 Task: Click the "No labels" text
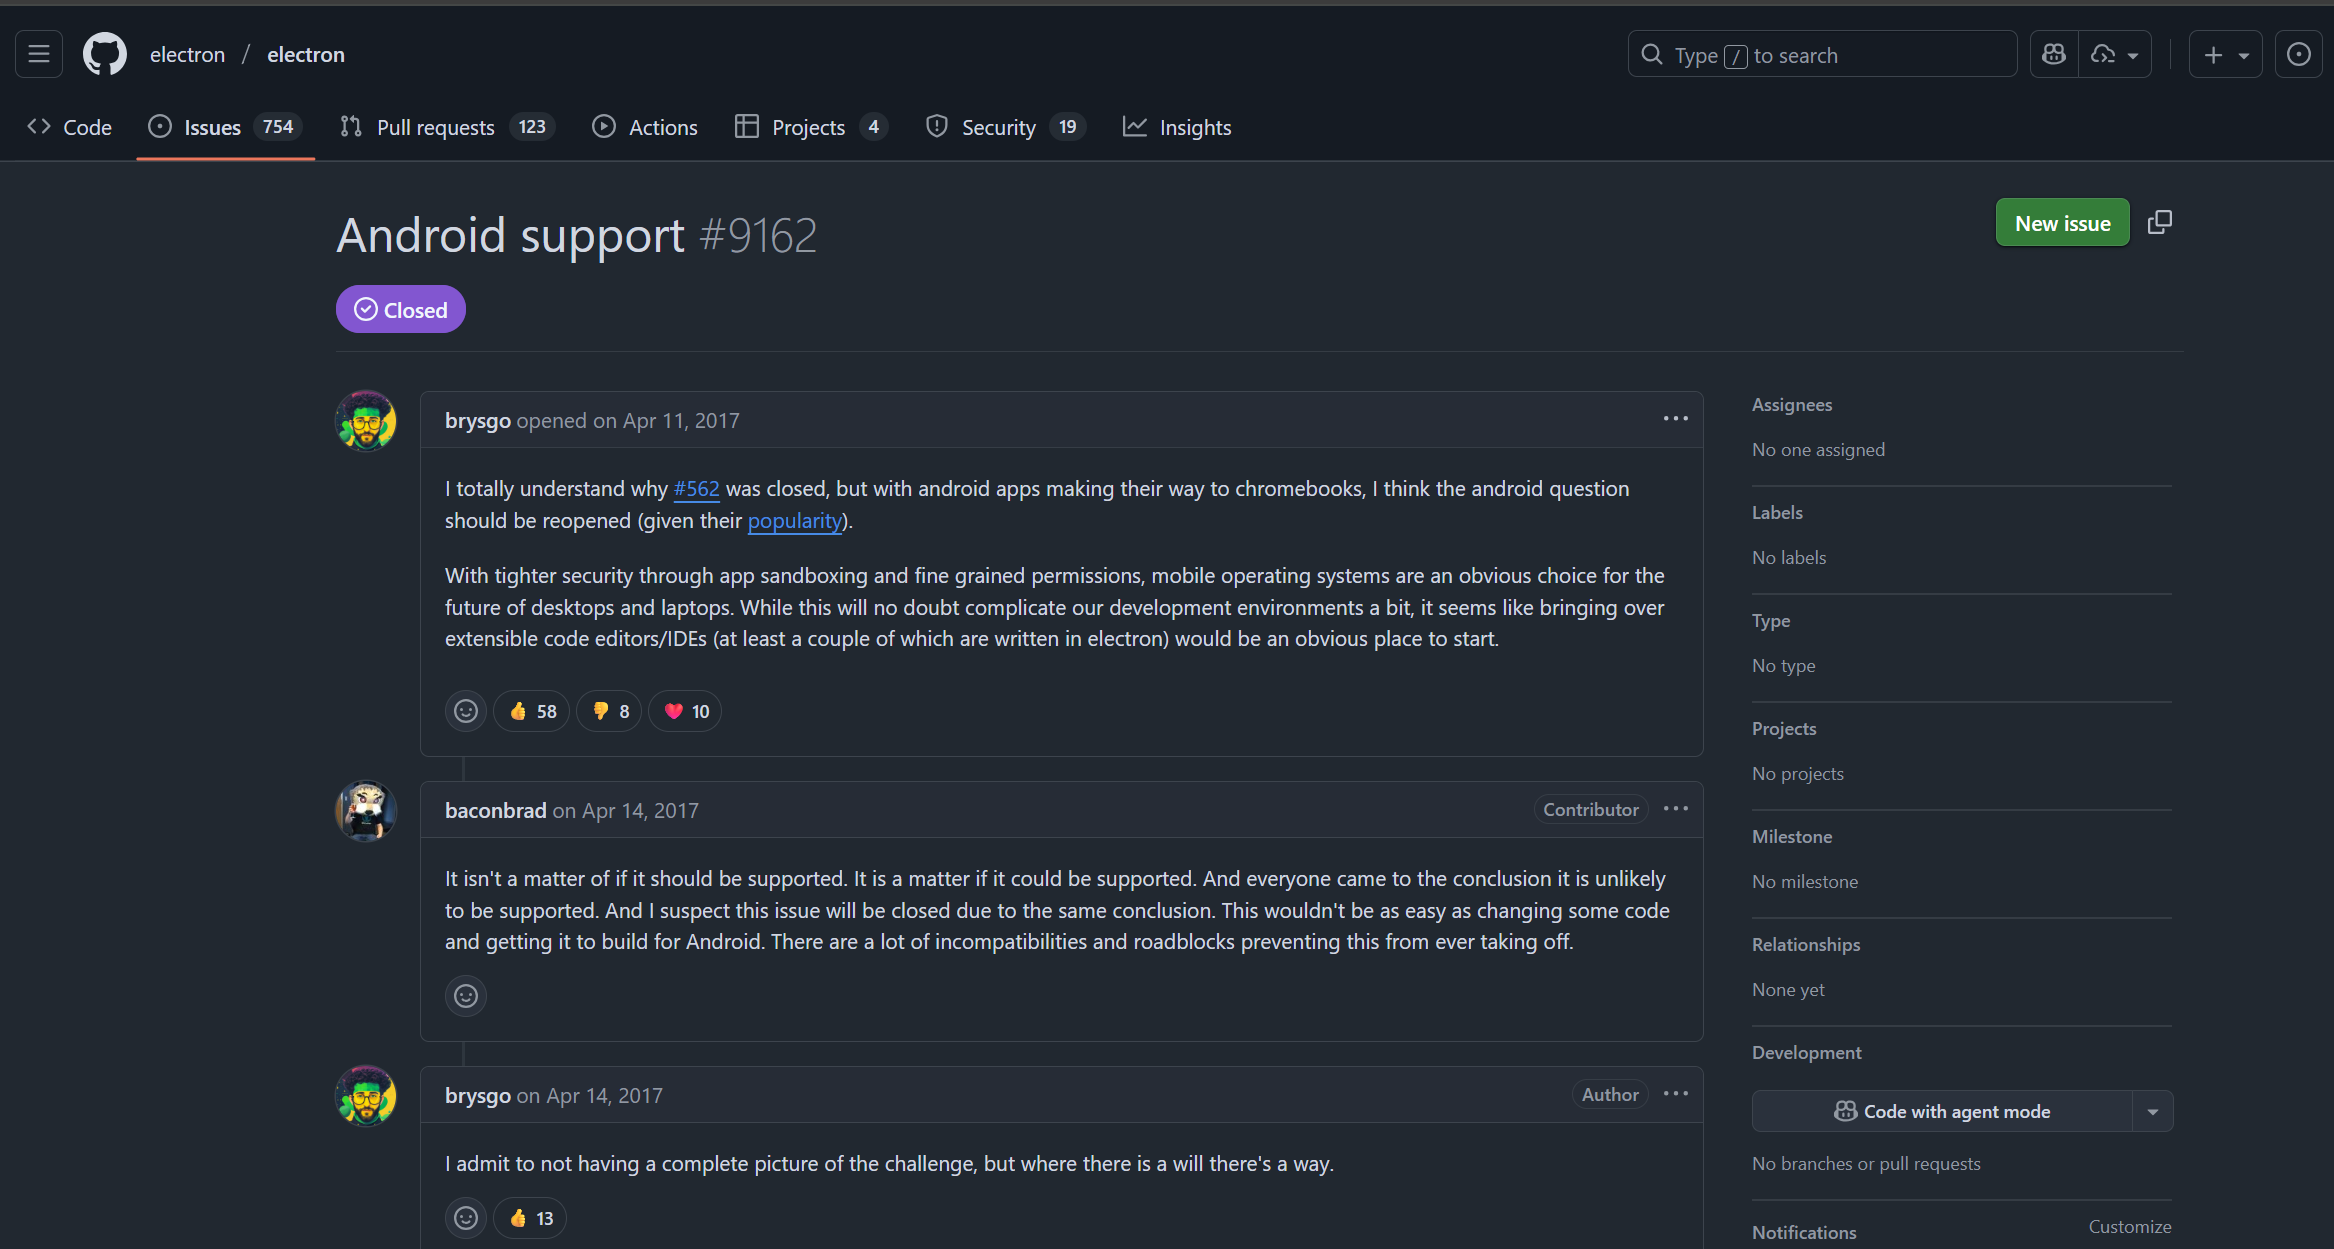[x=1789, y=557]
